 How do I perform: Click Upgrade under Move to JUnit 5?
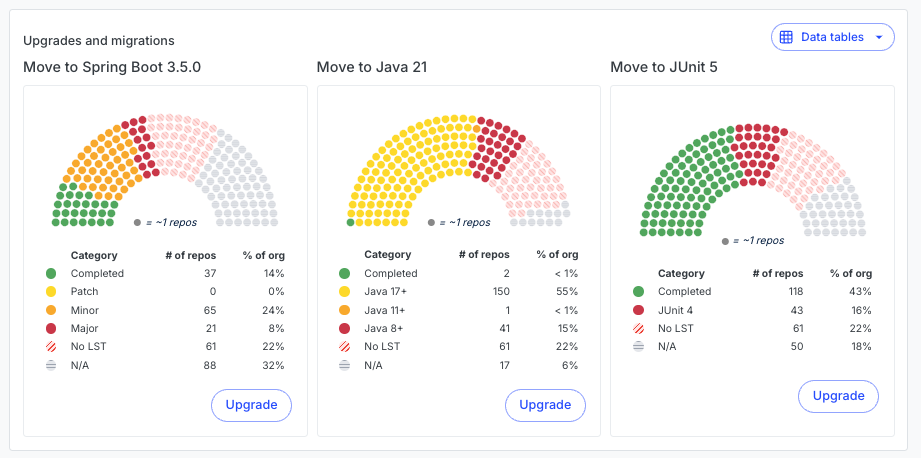838,396
